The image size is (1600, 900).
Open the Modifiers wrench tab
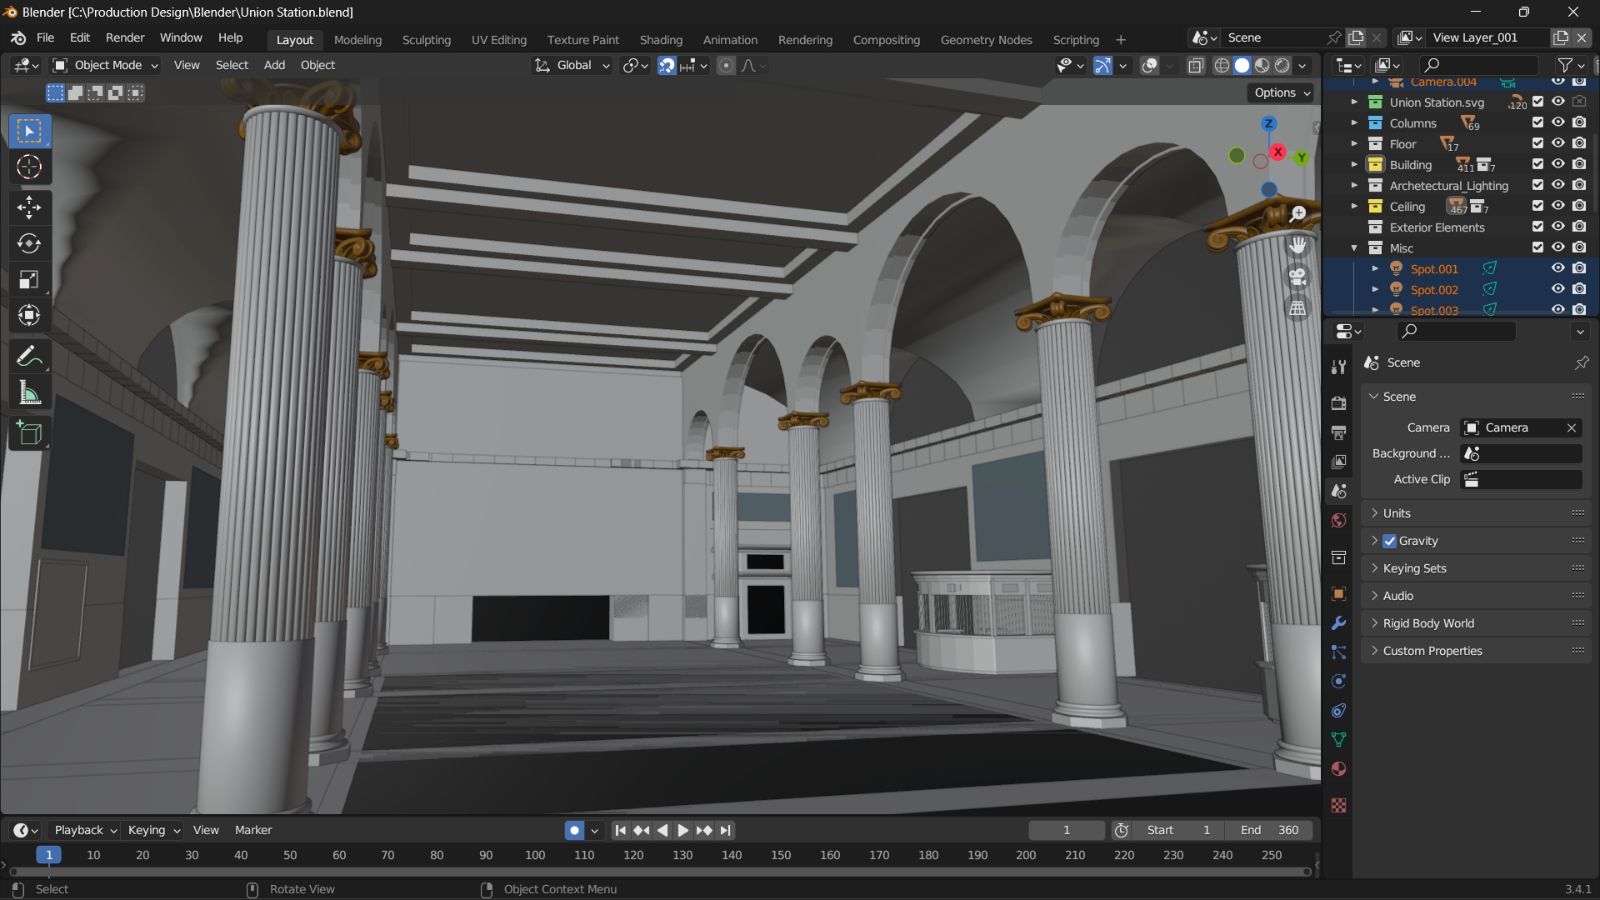[x=1339, y=623]
